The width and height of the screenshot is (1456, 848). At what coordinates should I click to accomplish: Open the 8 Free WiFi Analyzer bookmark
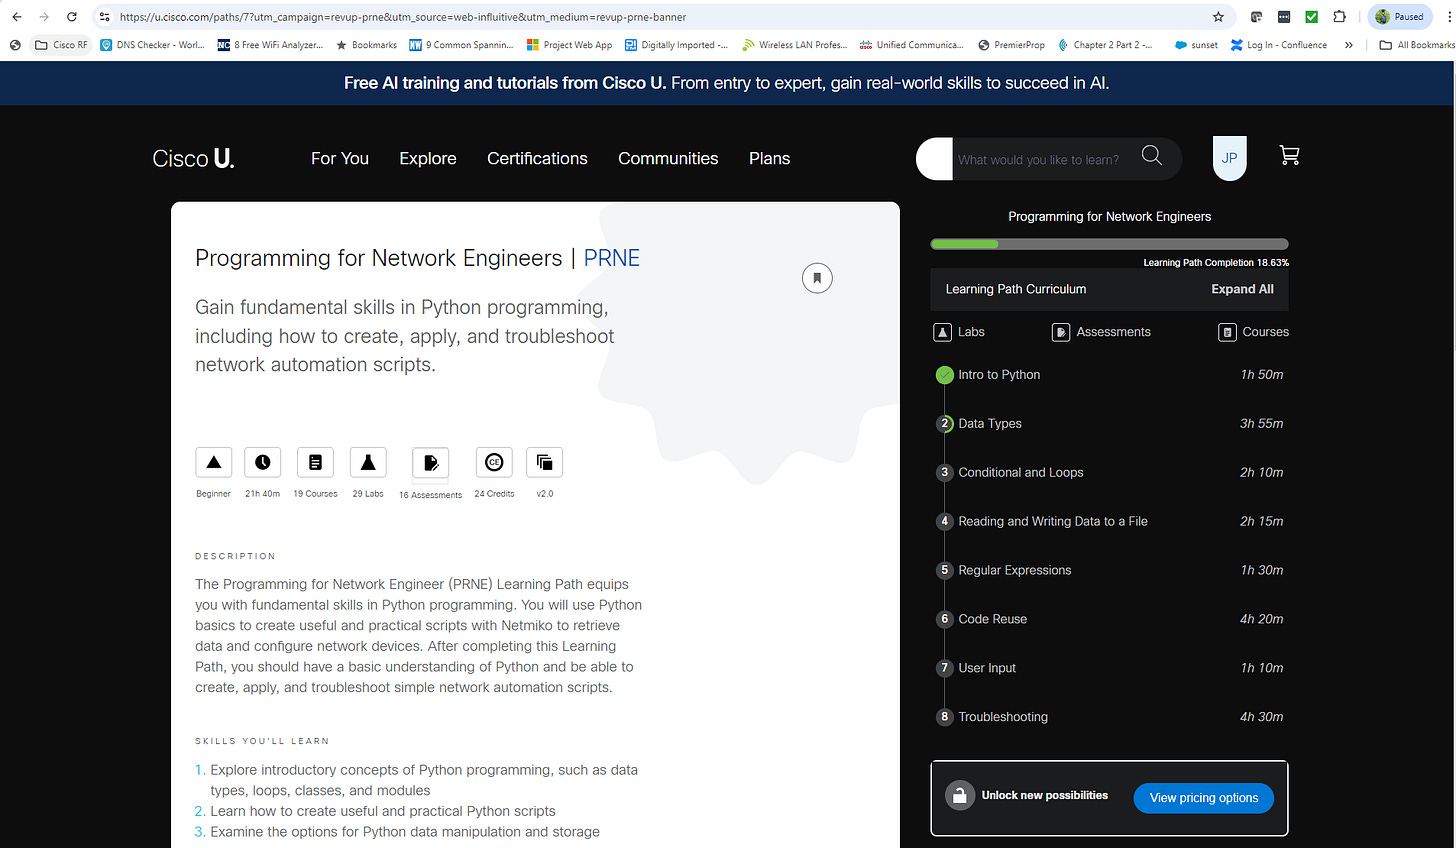tap(270, 45)
